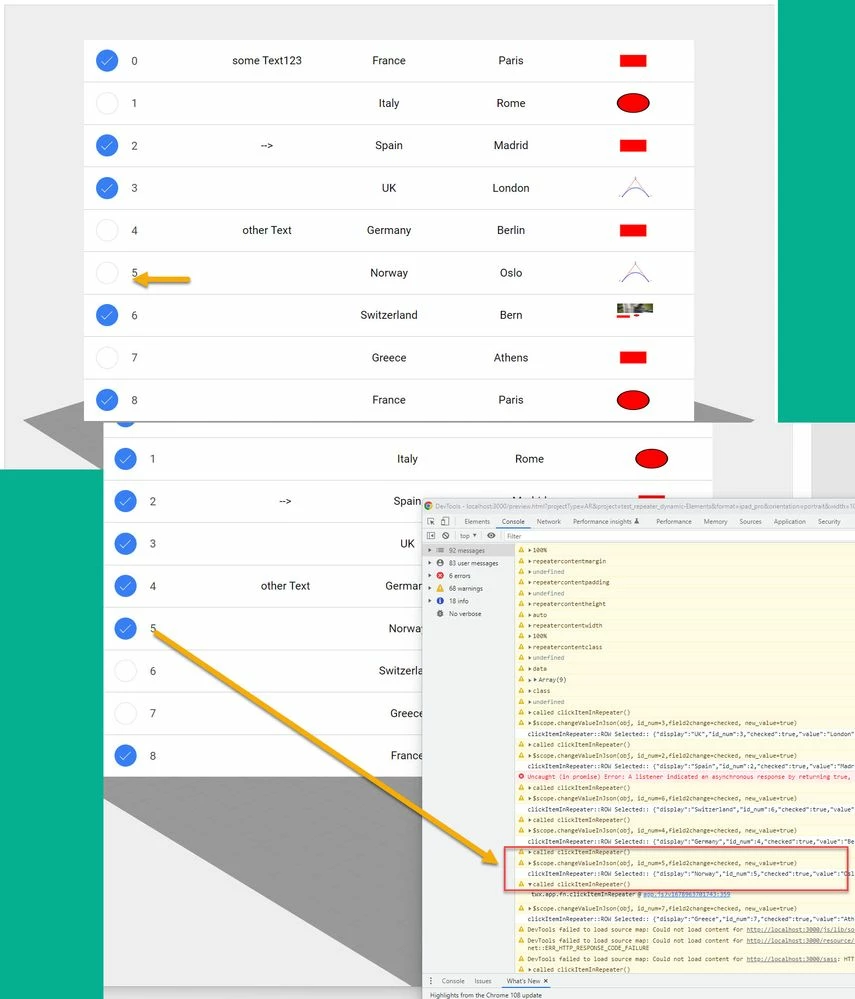Expand the 68 warnings group
The height and width of the screenshot is (999, 855).
[429, 588]
